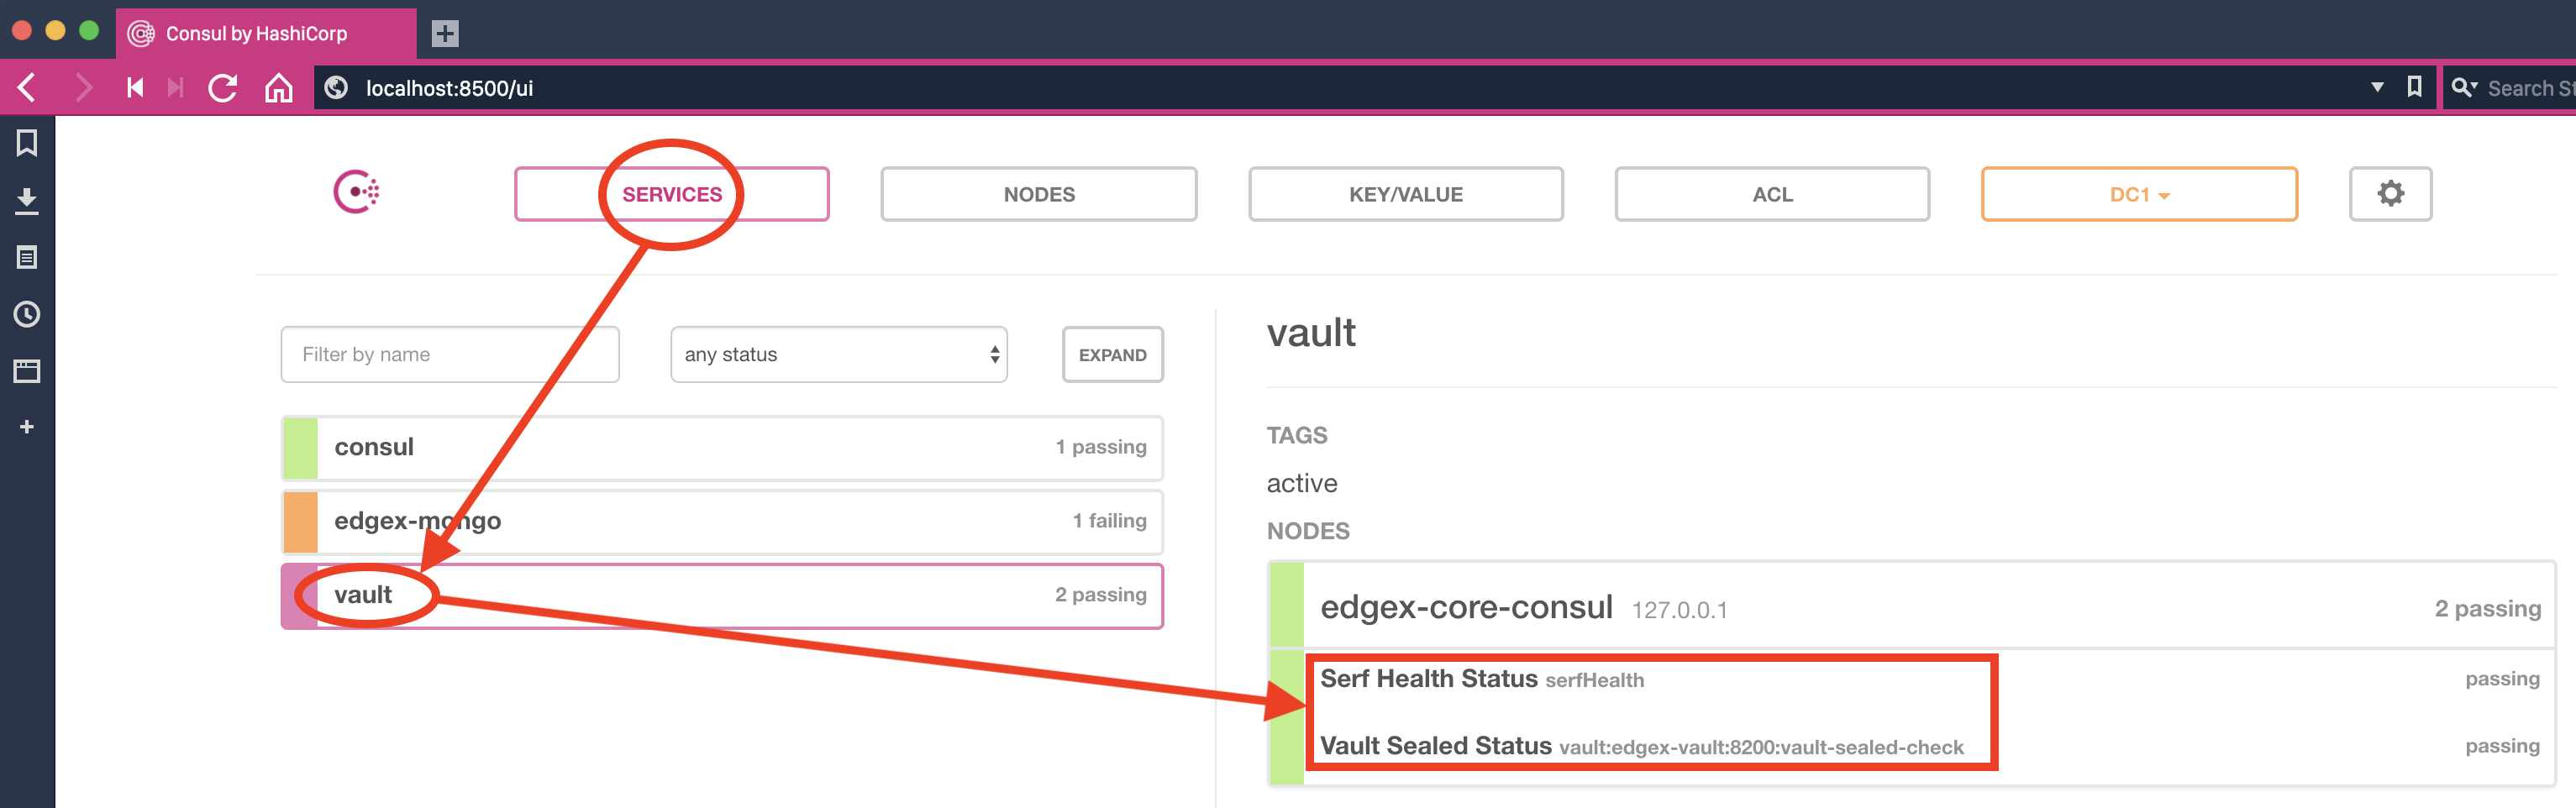
Task: Switch to the KEY/VALUE tab
Action: pyautogui.click(x=1405, y=193)
